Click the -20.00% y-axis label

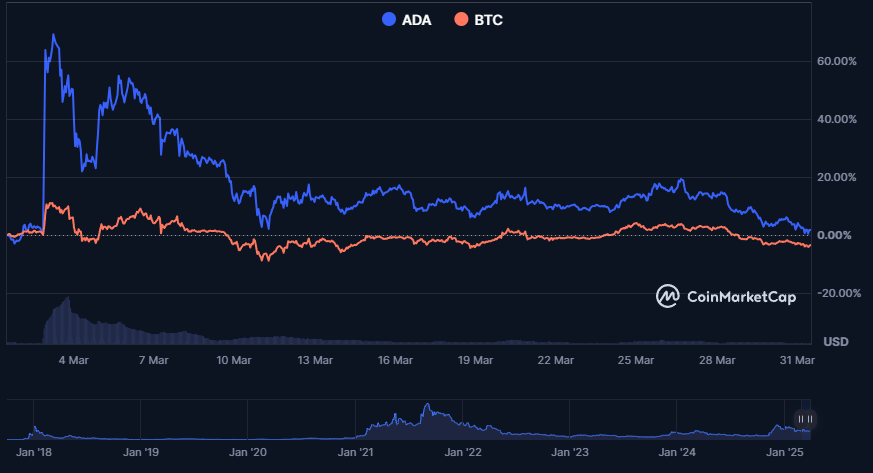point(838,293)
